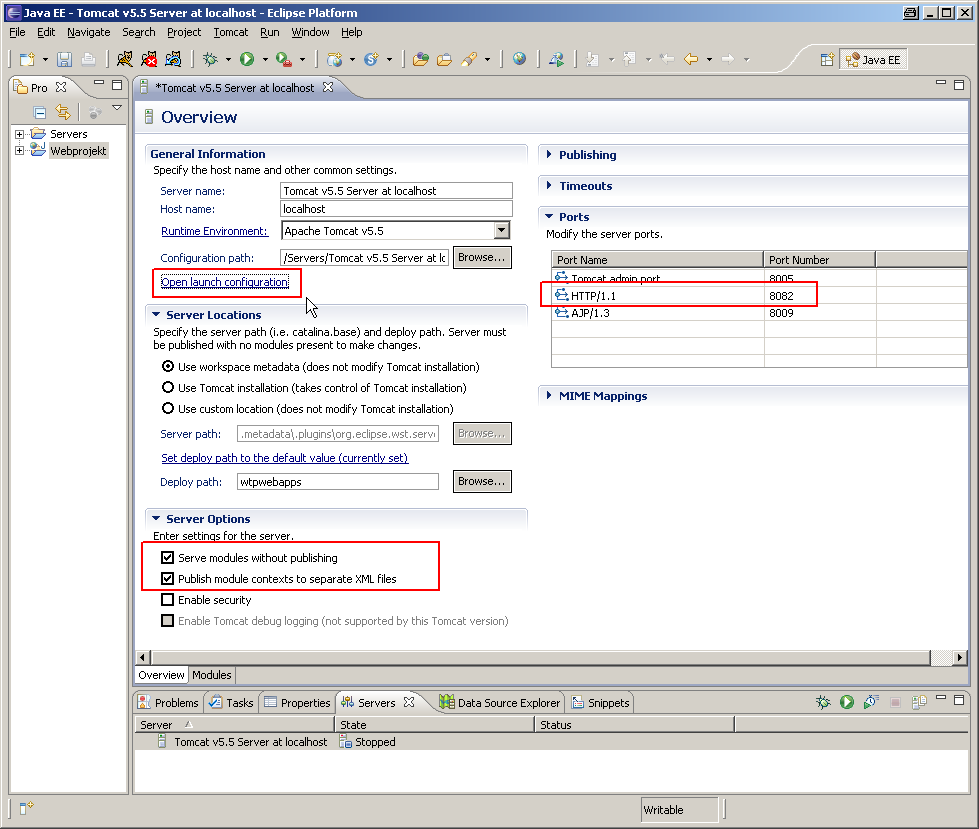Click the folder-with-purple-dot icon in the main toolbar

tap(421, 59)
